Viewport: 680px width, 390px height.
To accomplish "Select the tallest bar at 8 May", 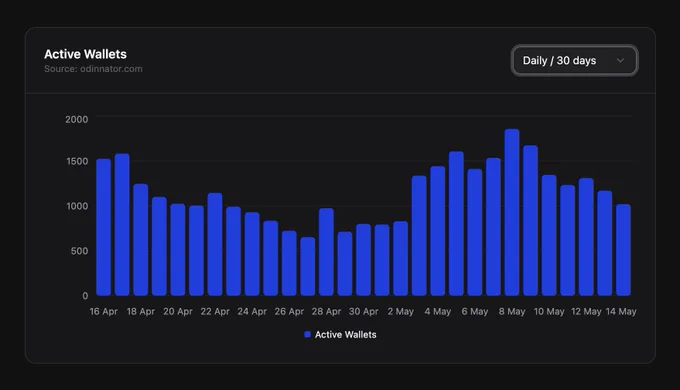I will [512, 212].
